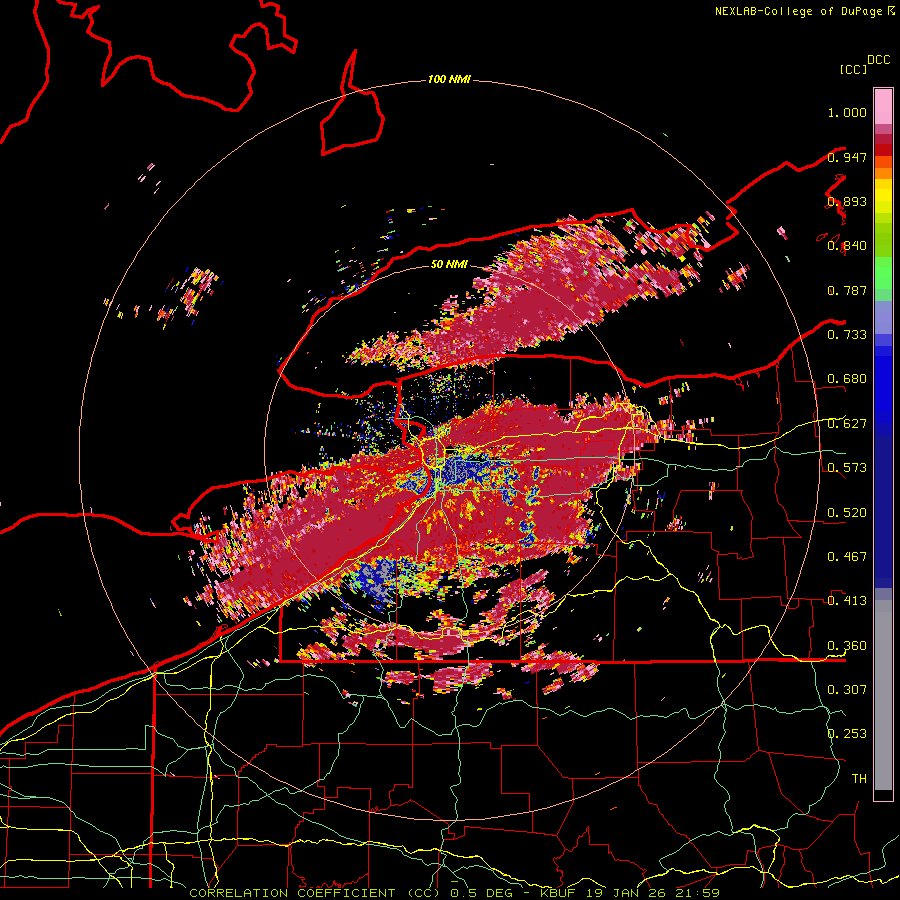Screen dimensions: 900x900
Task: Select the 0.307 scale value
Action: 847,690
